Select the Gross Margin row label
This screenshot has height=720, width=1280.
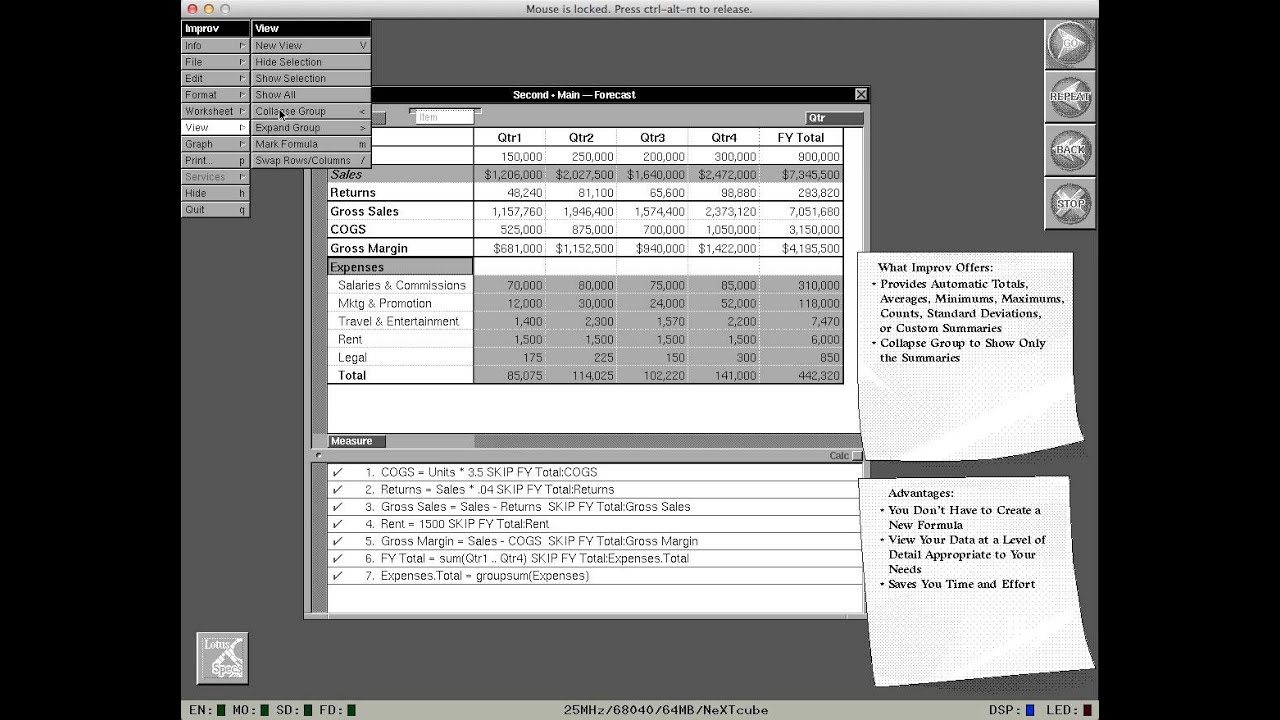[x=400, y=248]
